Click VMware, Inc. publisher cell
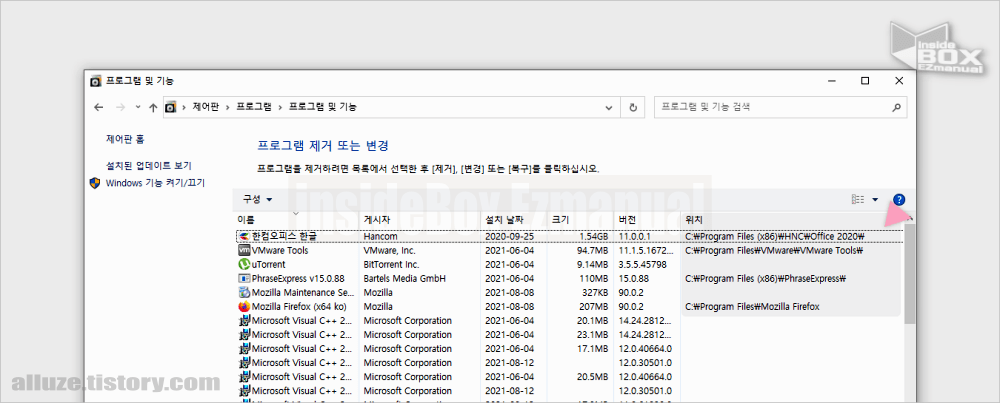 coord(390,251)
